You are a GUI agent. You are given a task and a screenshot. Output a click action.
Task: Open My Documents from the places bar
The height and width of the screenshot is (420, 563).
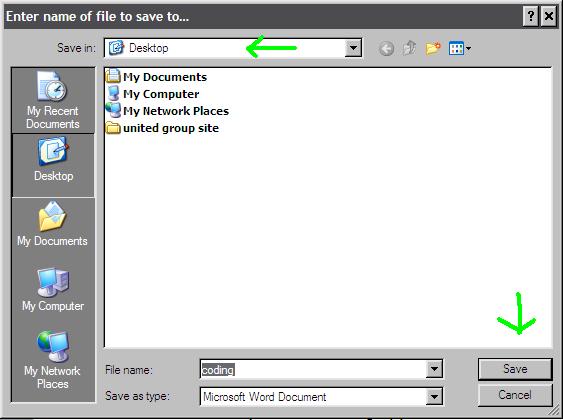[52, 224]
